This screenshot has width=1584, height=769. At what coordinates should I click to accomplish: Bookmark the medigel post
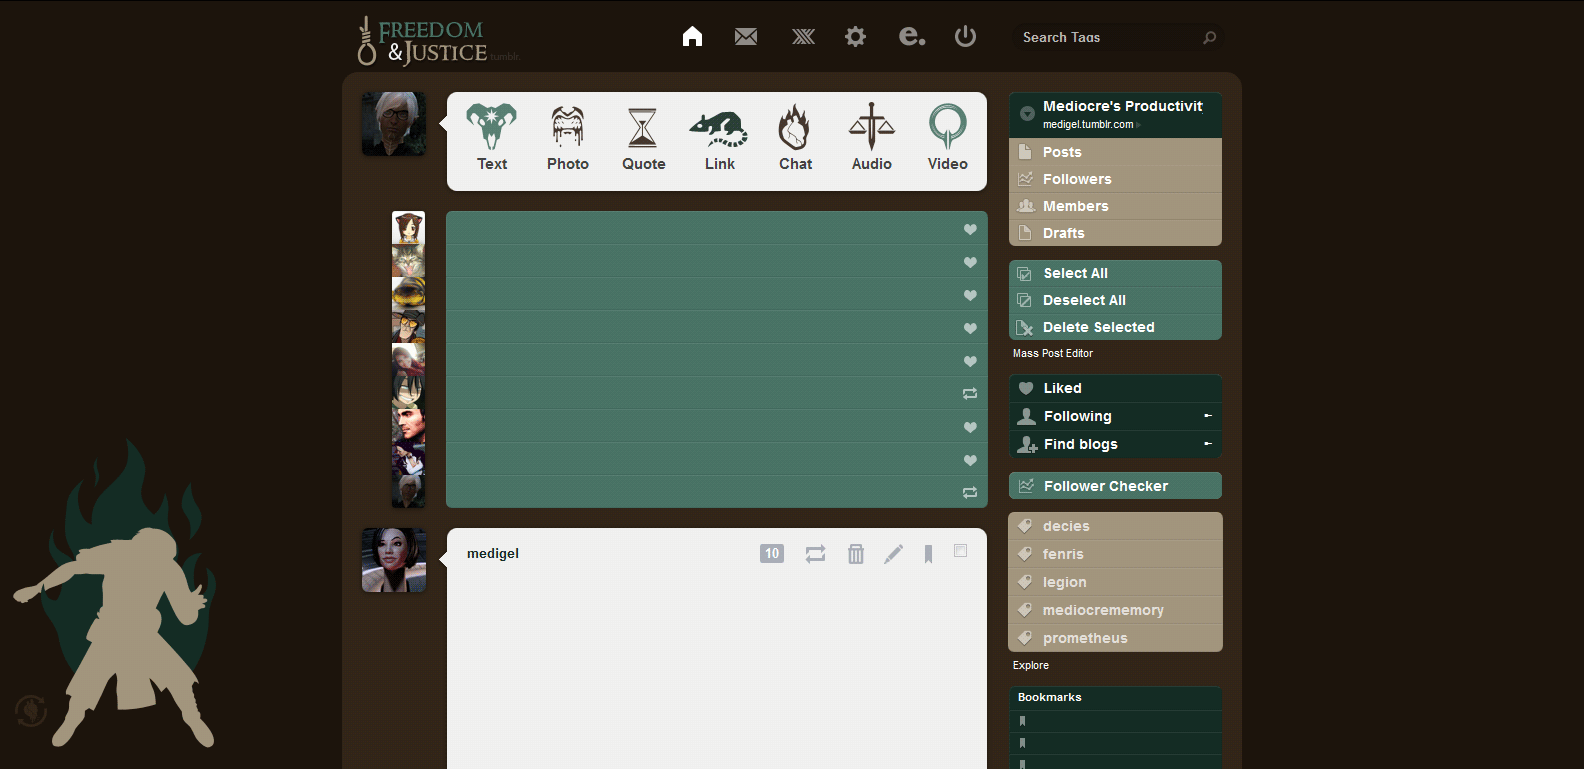pos(928,554)
